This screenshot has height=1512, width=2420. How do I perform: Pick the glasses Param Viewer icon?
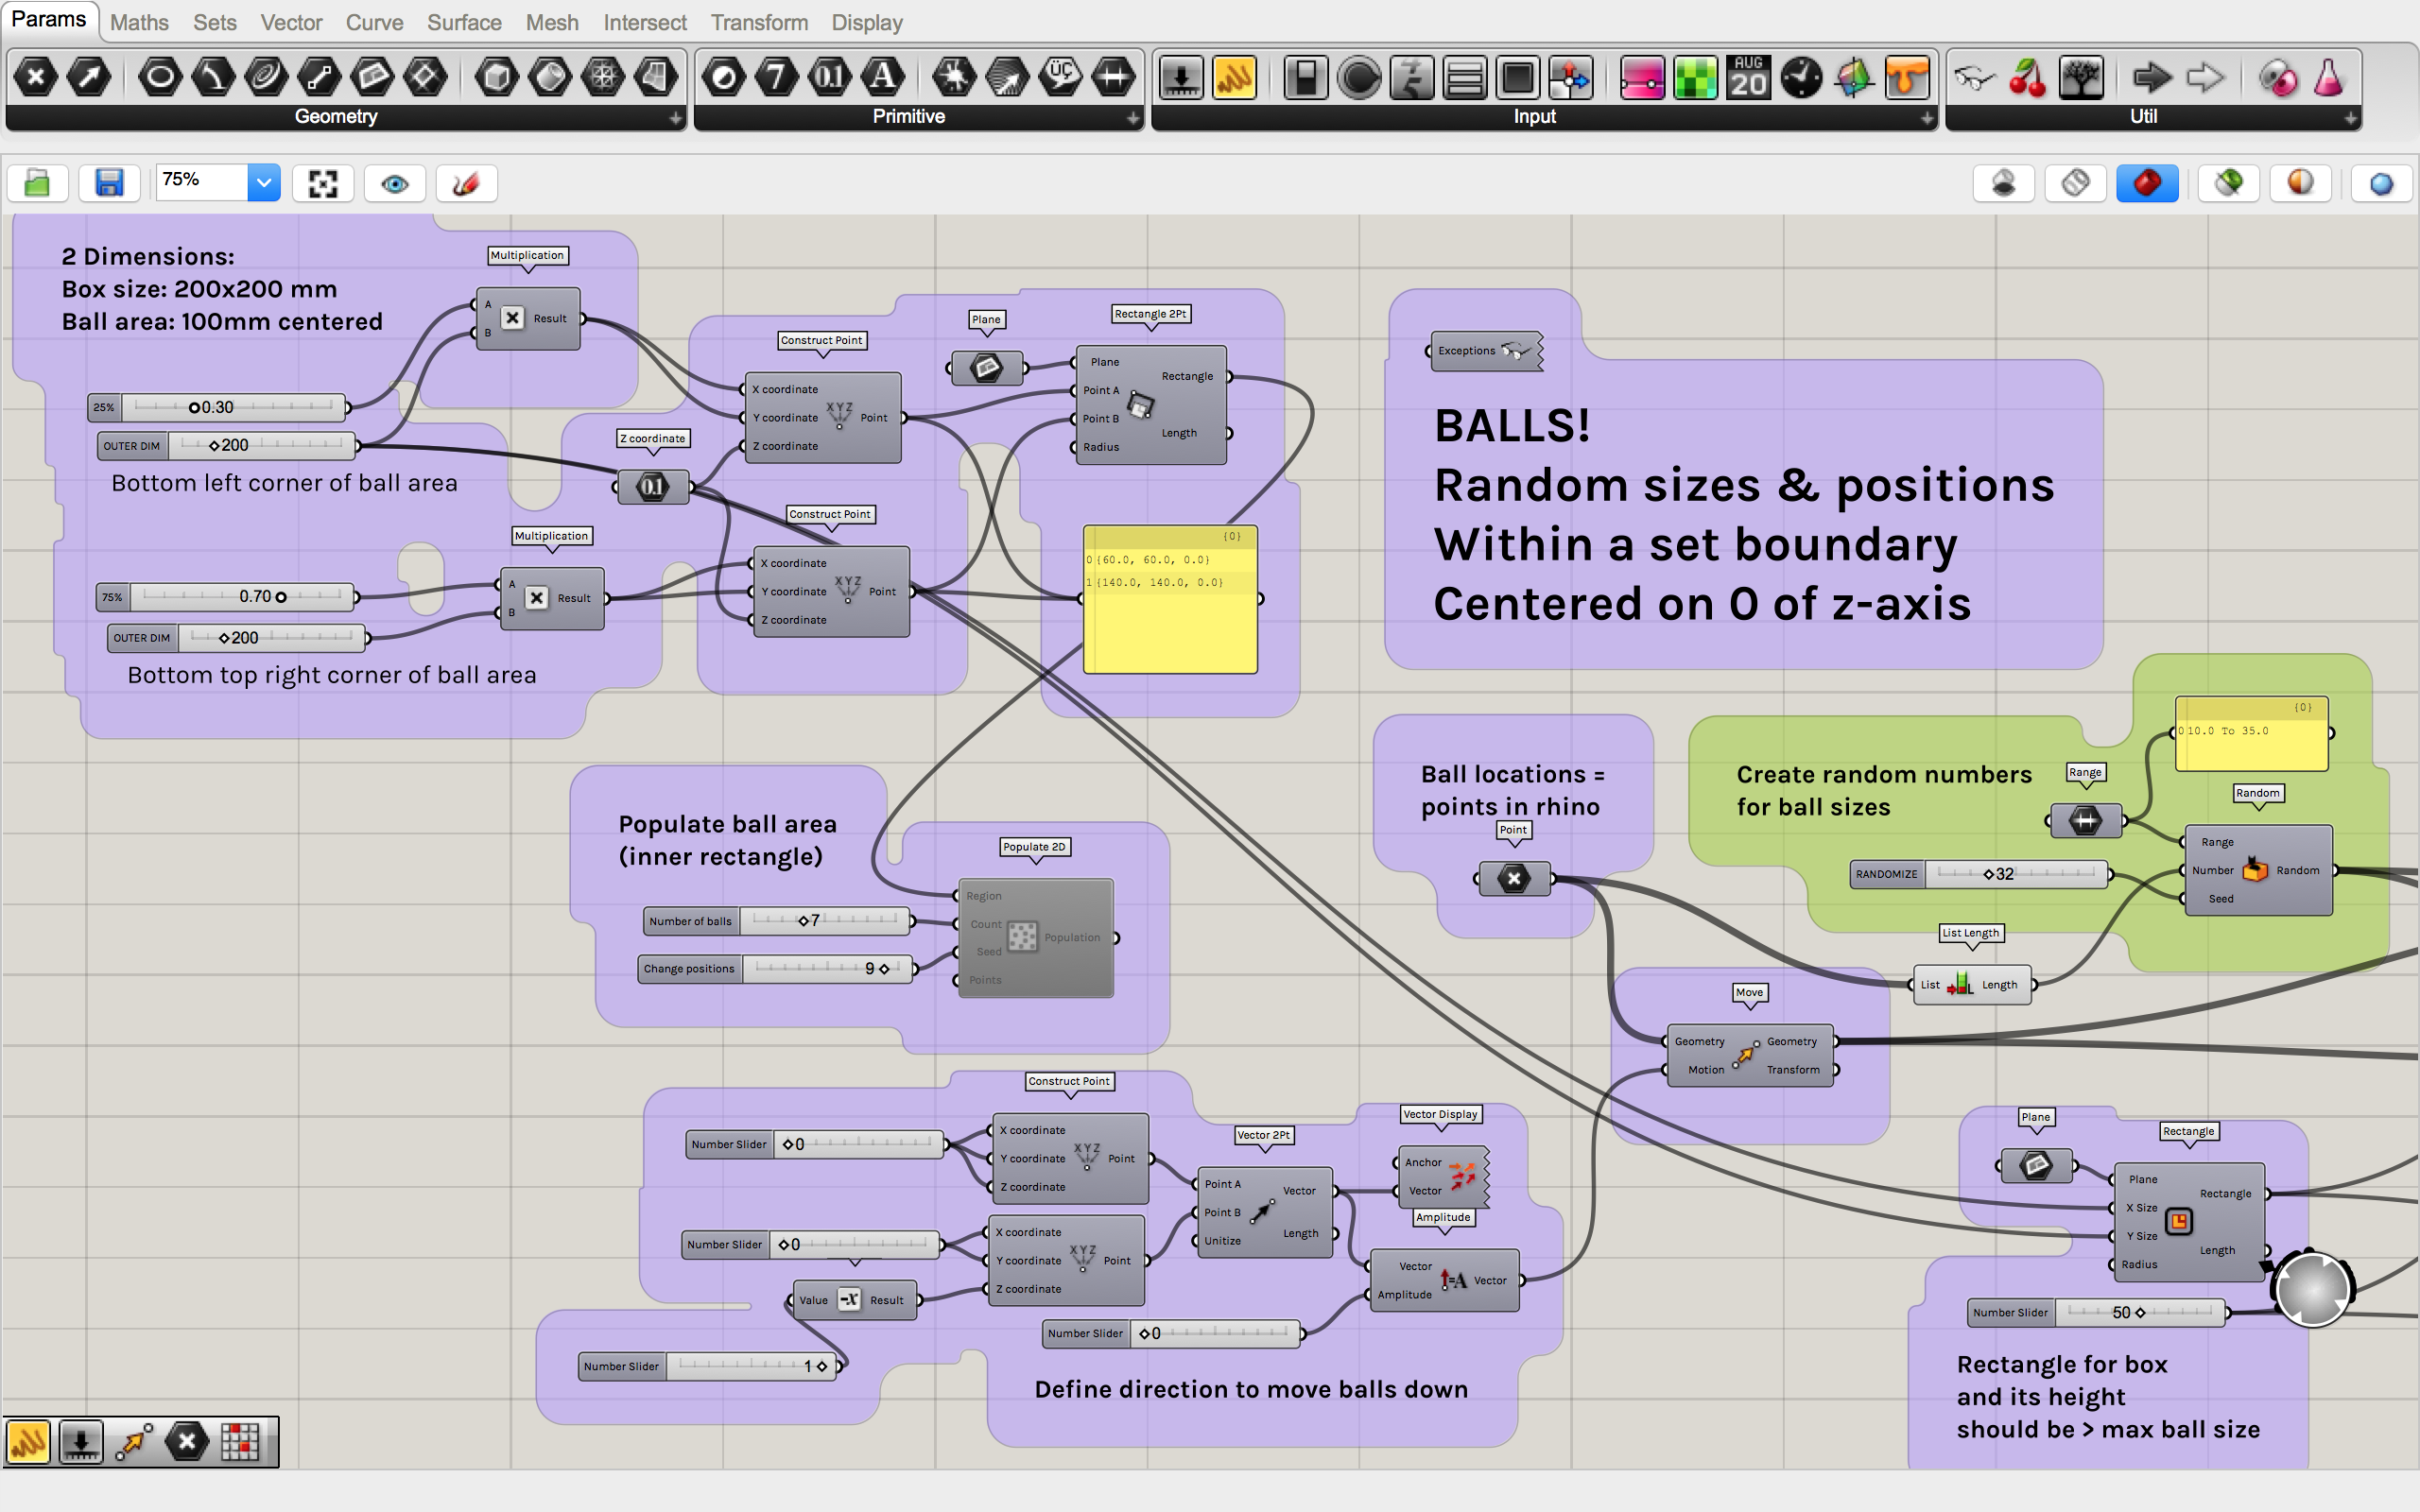(x=1975, y=77)
